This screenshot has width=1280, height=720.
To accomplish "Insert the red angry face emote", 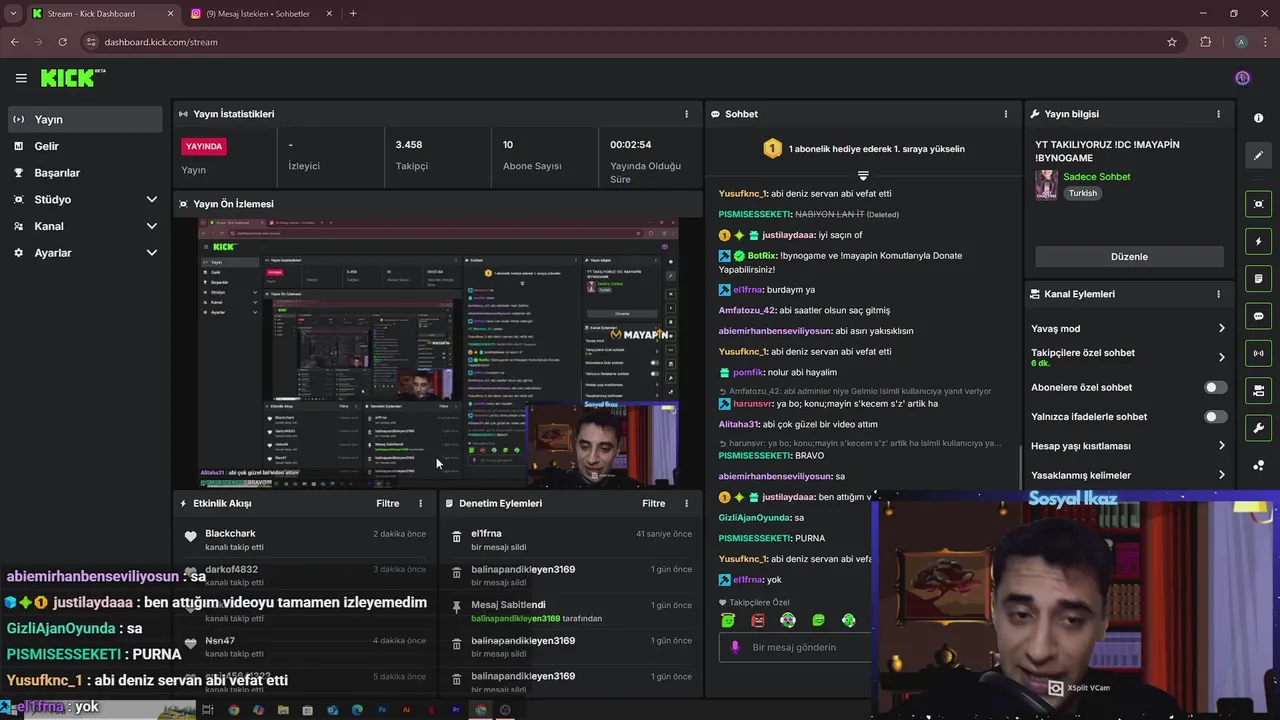I will 758,621.
